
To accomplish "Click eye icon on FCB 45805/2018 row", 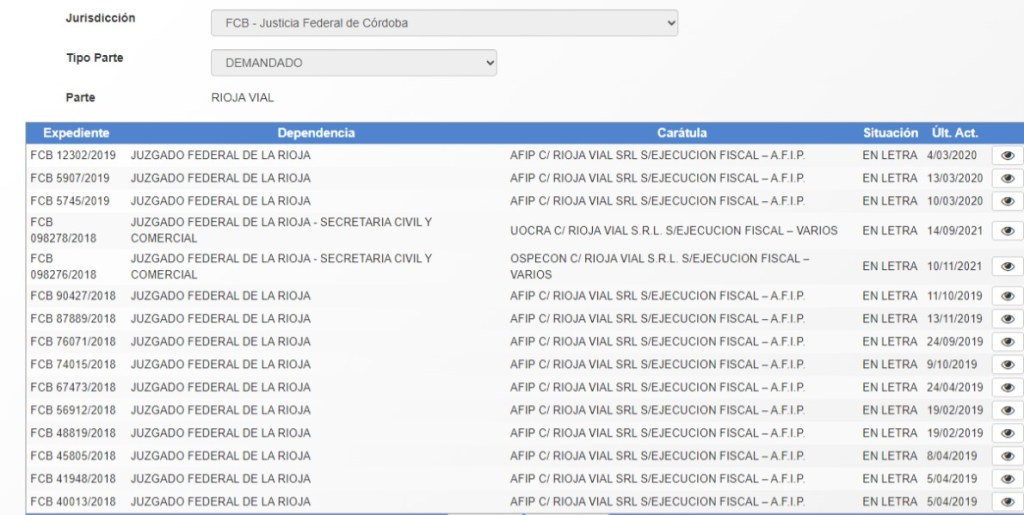I will click(x=1007, y=456).
